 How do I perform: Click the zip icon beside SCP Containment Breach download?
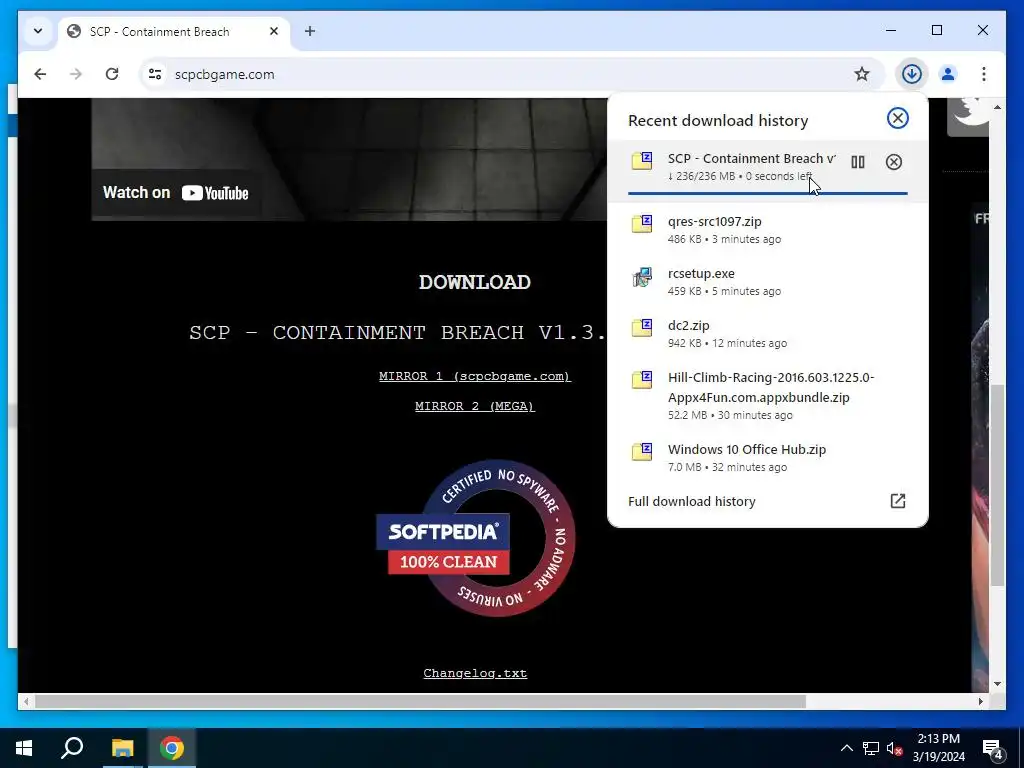(642, 161)
